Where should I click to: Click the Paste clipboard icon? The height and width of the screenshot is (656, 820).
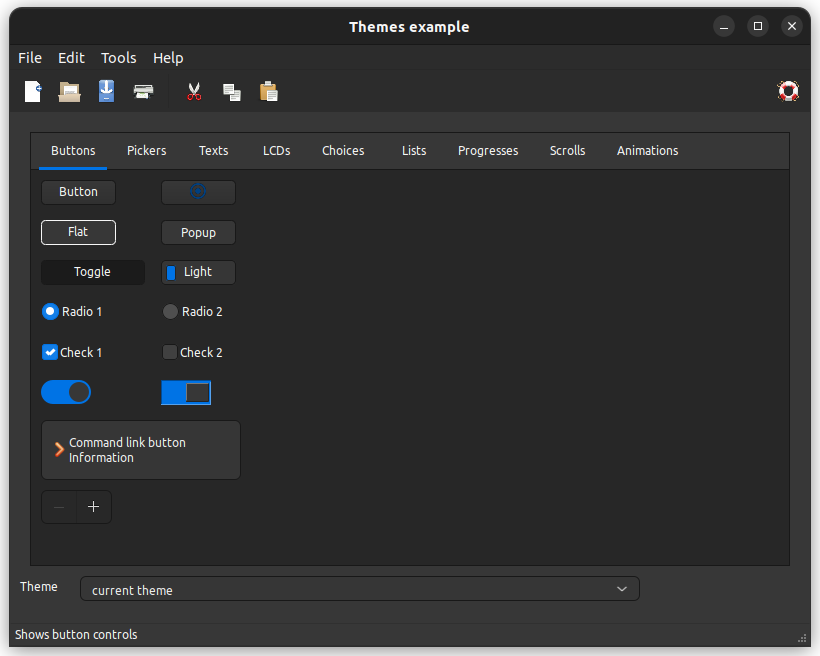[x=268, y=92]
